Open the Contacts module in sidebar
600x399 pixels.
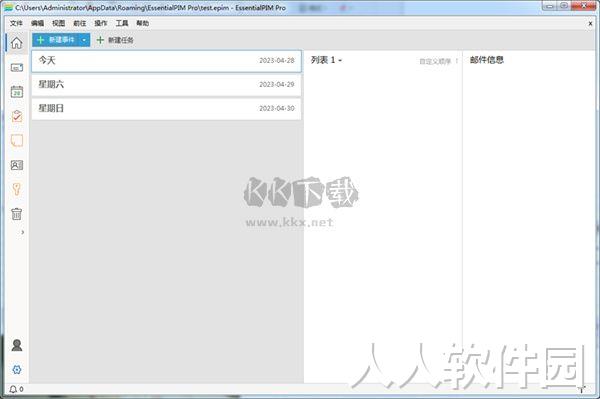16,165
